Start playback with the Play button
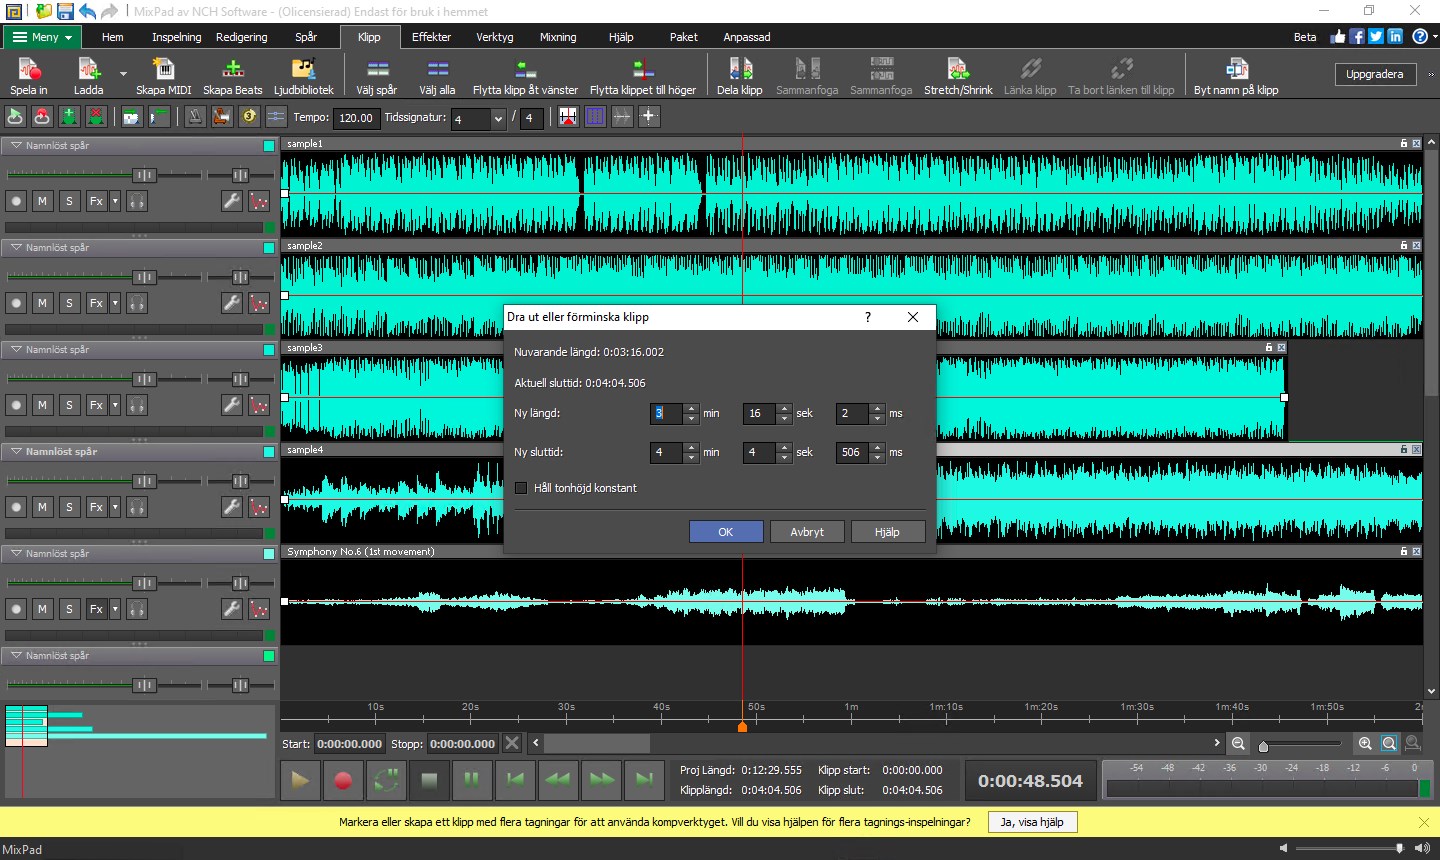The width and height of the screenshot is (1440, 860). click(300, 780)
